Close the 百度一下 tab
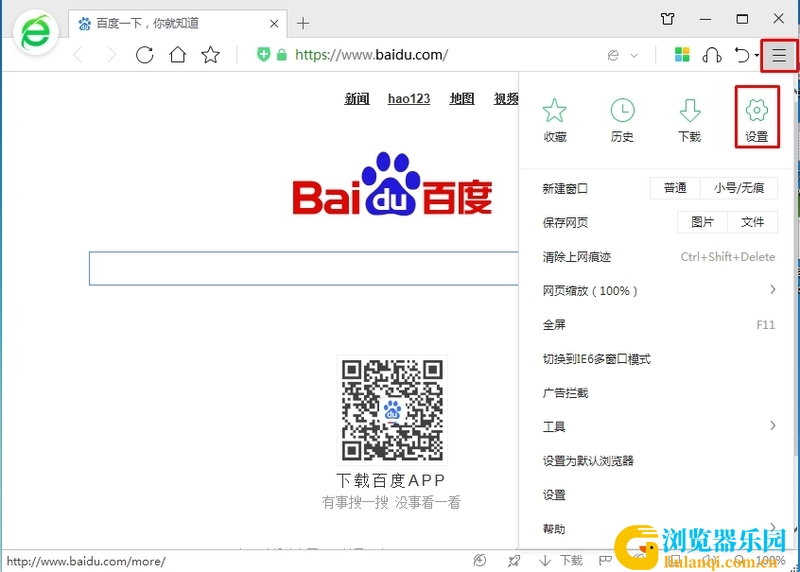Screen dimensions: 800x572 tap(274, 23)
